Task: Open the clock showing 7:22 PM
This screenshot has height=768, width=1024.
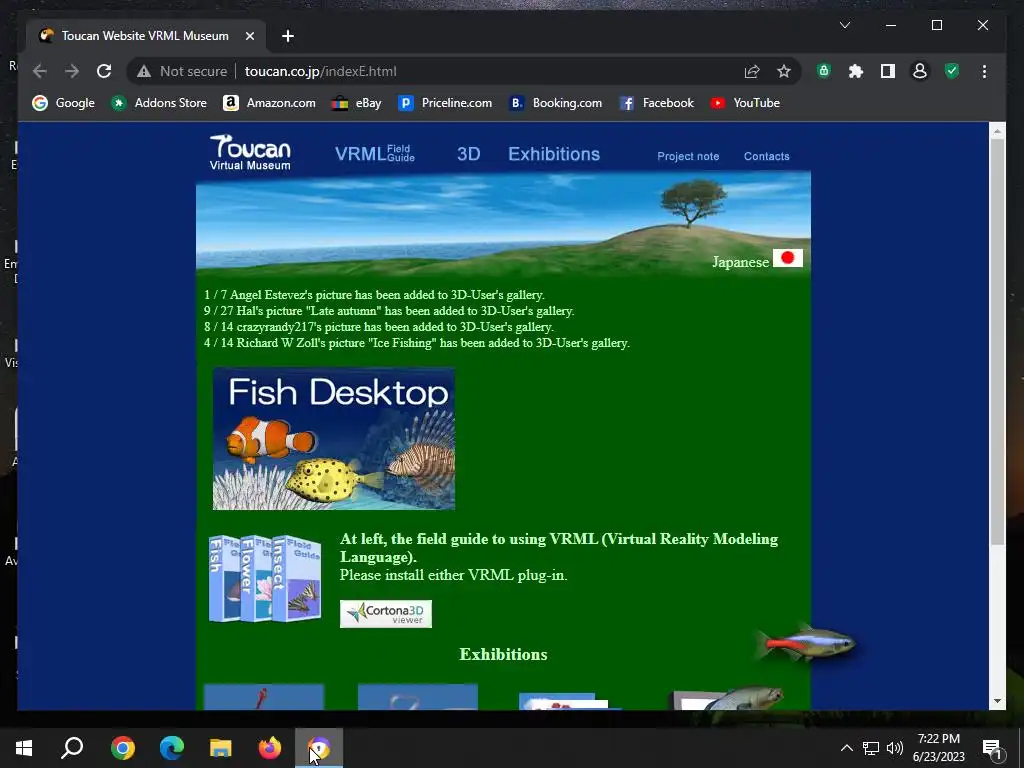Action: coord(938,748)
